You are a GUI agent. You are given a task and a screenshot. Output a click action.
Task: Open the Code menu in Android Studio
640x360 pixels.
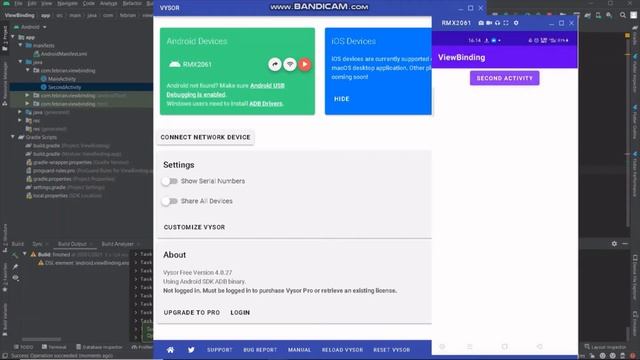89,3
